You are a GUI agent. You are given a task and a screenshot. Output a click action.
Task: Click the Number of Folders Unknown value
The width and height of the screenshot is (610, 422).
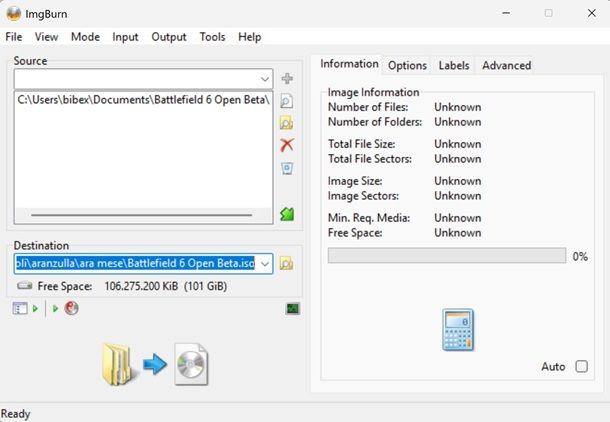click(458, 122)
